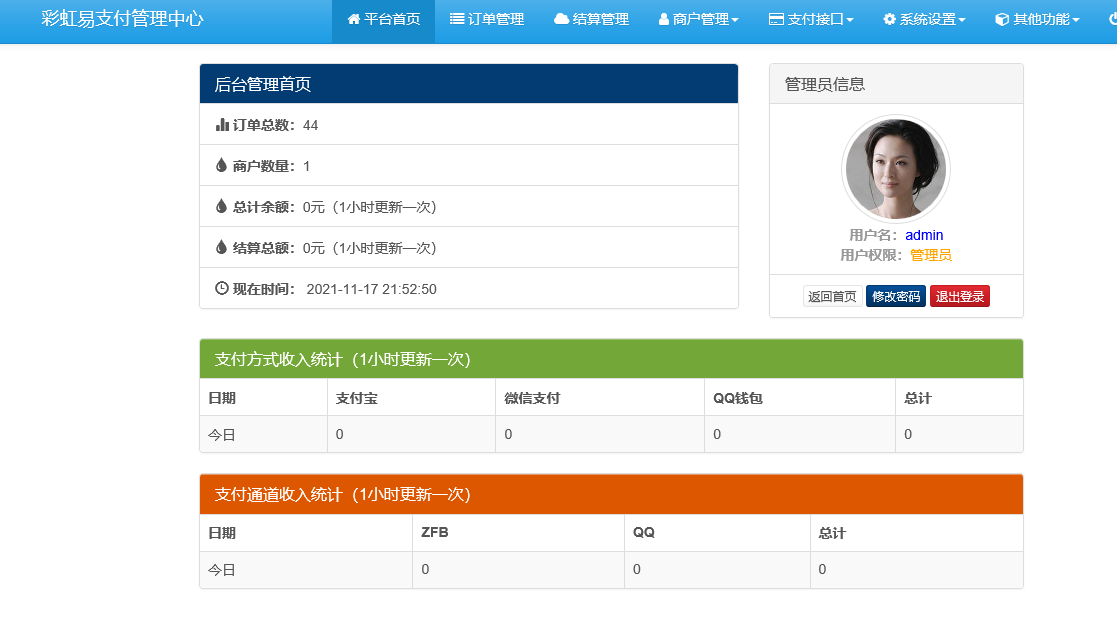Open the 支付接口 dropdown
Screen dimensions: 1117x642
[810, 20]
